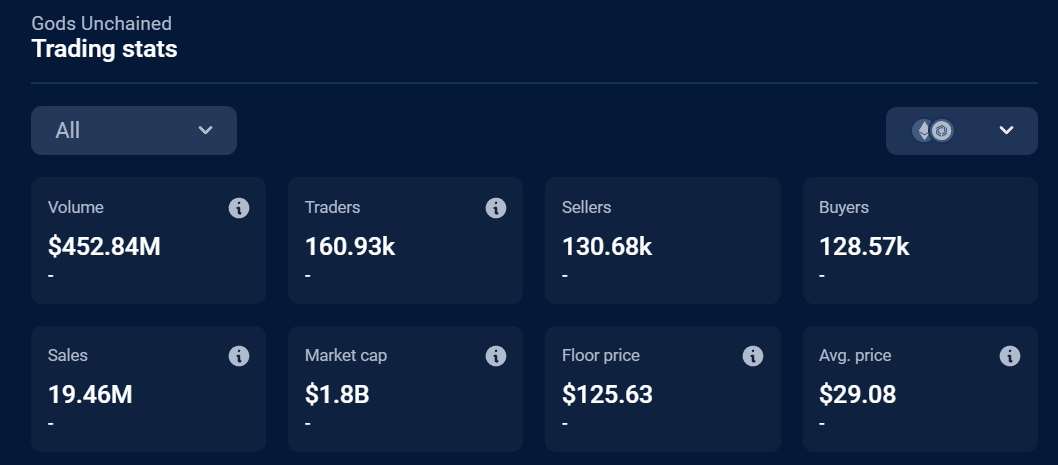Expand the chain selector chevron
The width and height of the screenshot is (1058, 465).
[x=1006, y=131]
